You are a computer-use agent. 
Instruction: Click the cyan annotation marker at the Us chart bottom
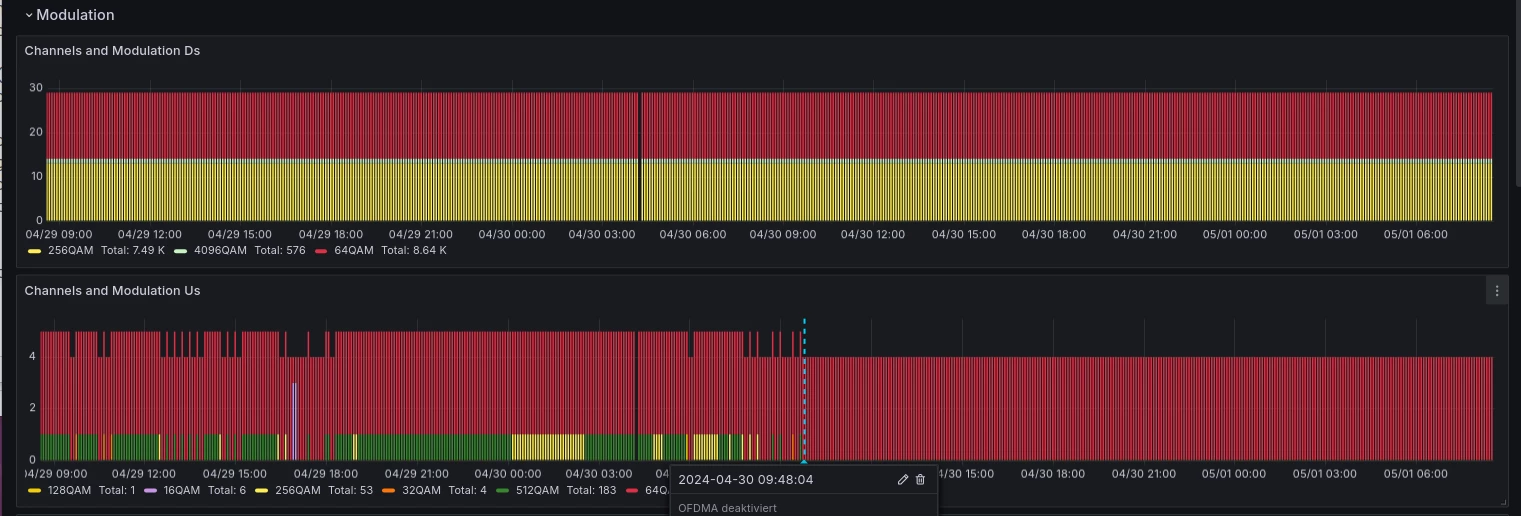tap(804, 461)
